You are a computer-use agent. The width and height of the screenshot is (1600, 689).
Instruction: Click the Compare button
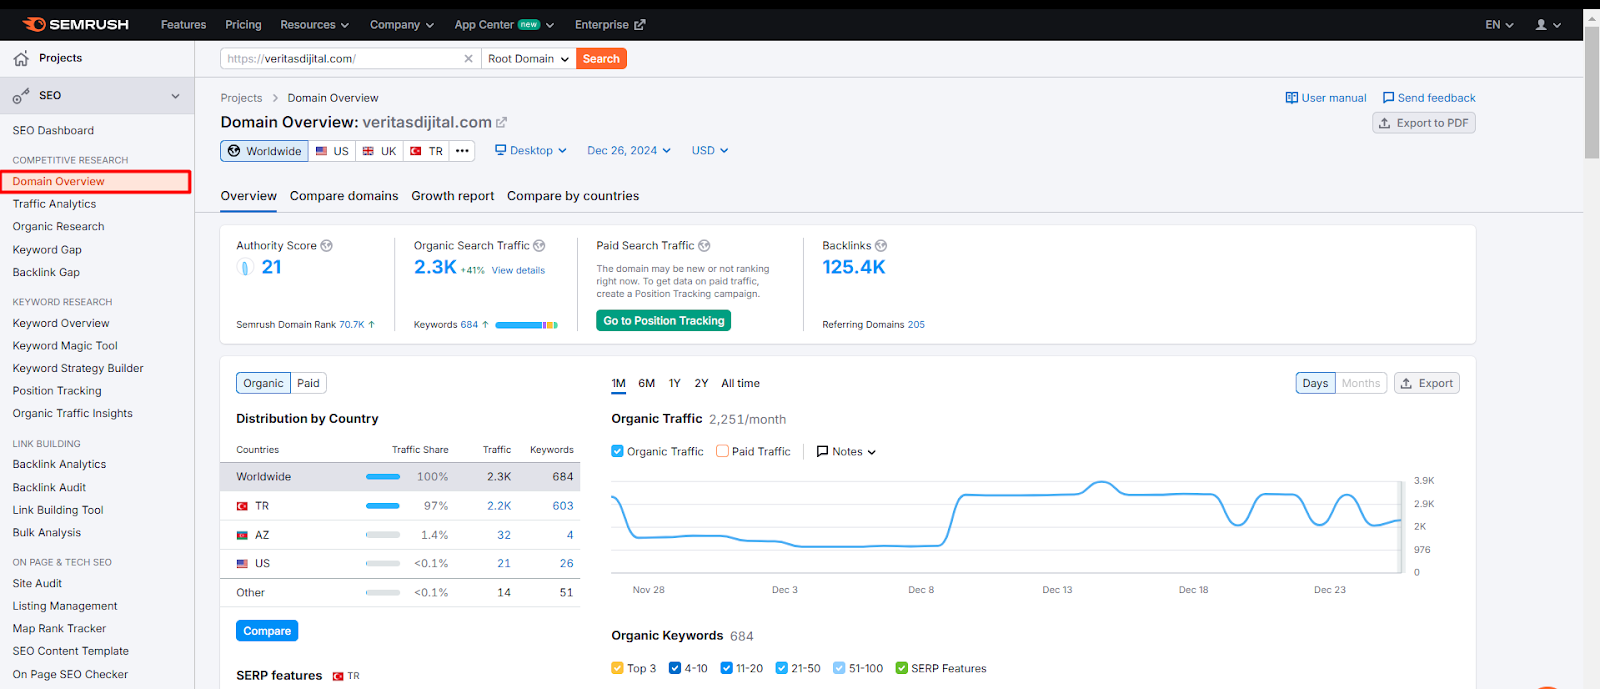pyautogui.click(x=267, y=631)
